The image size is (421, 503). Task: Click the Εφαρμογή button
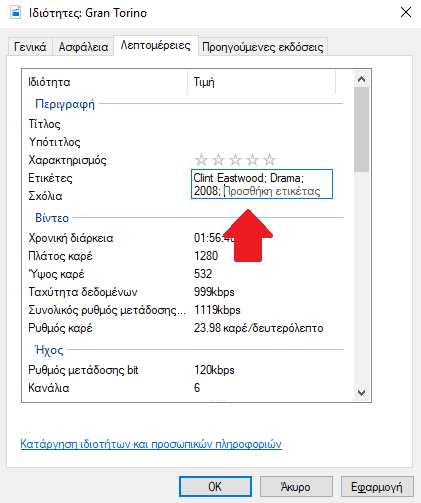click(377, 487)
